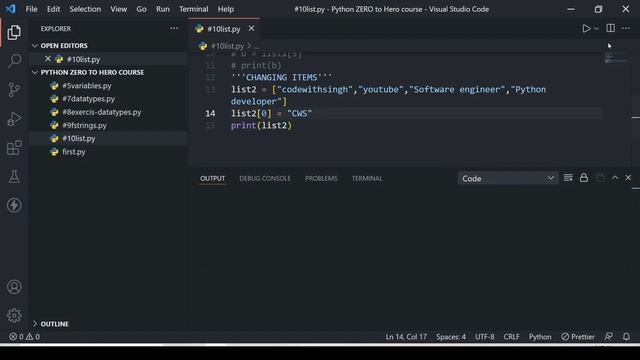Open first.py in the file tree
Viewport: 640px width, 360px height.
pos(73,152)
